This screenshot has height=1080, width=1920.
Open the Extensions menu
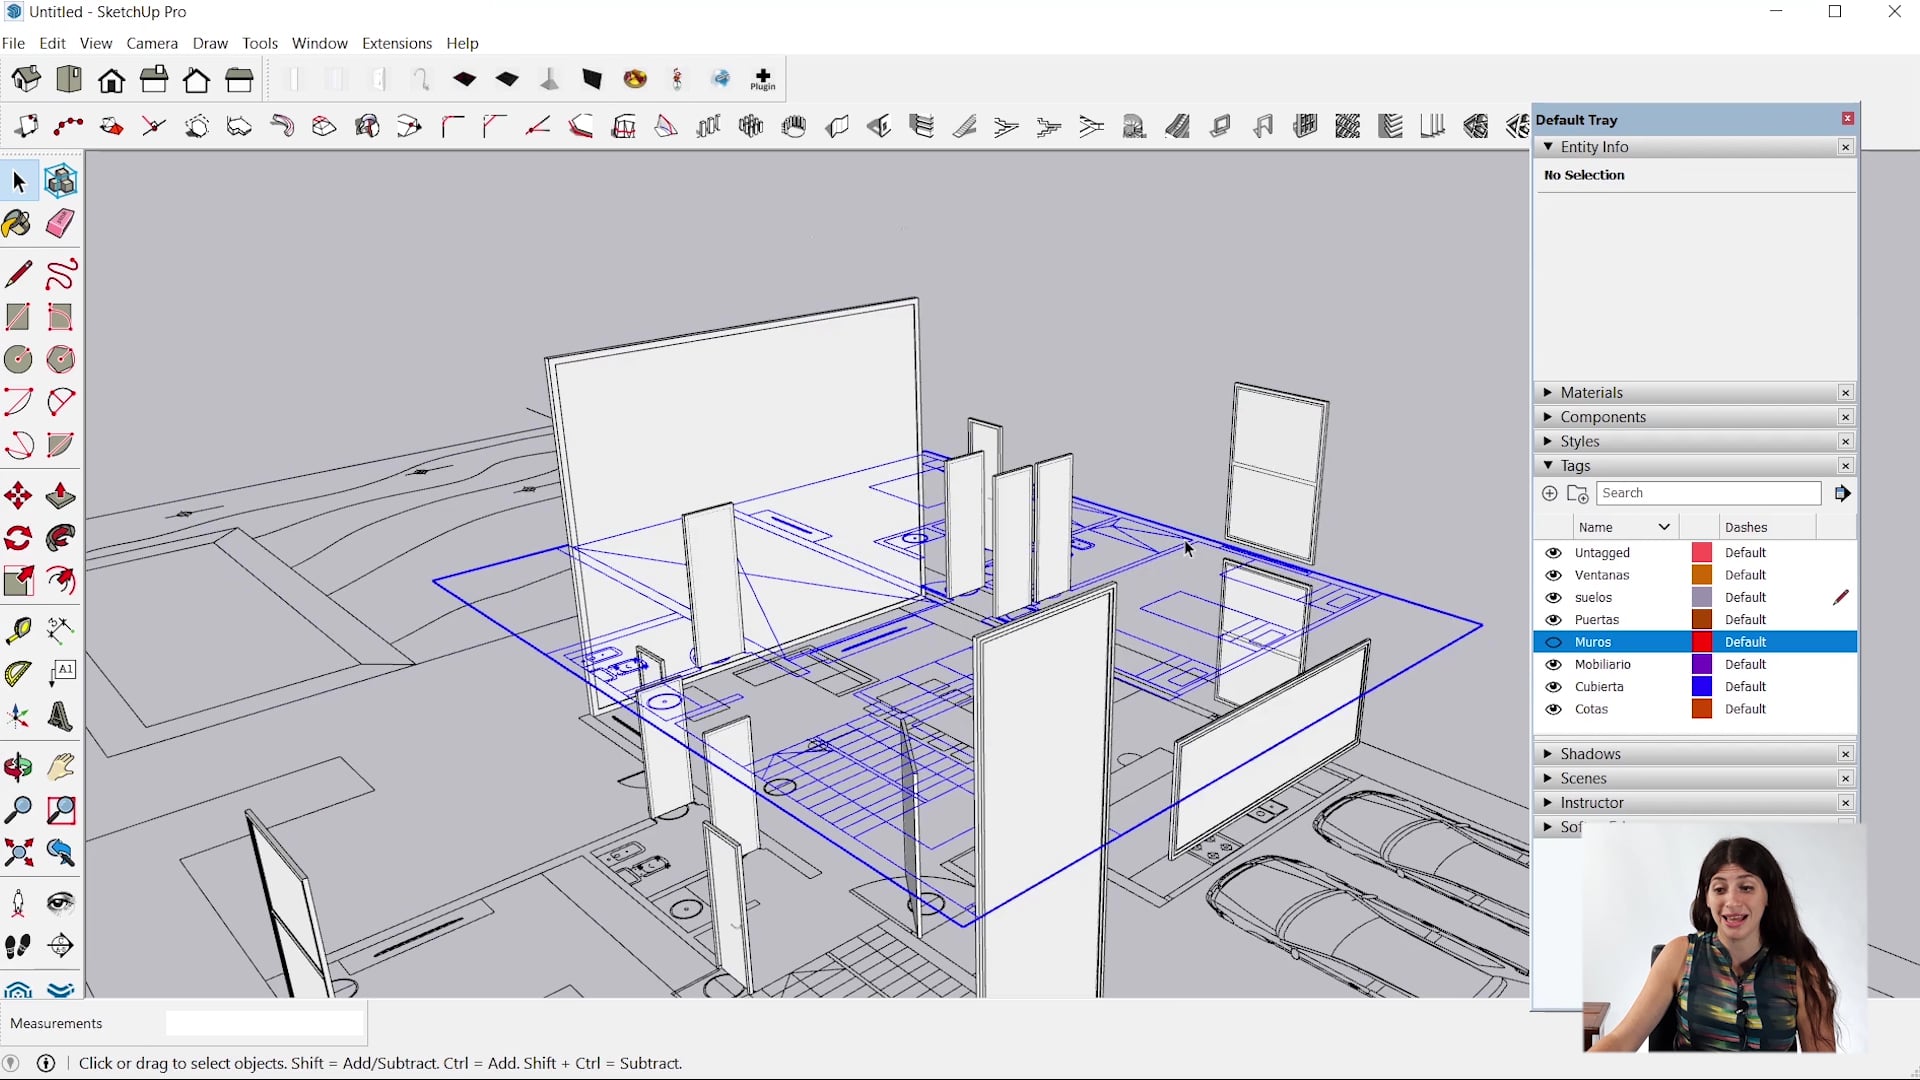point(396,43)
